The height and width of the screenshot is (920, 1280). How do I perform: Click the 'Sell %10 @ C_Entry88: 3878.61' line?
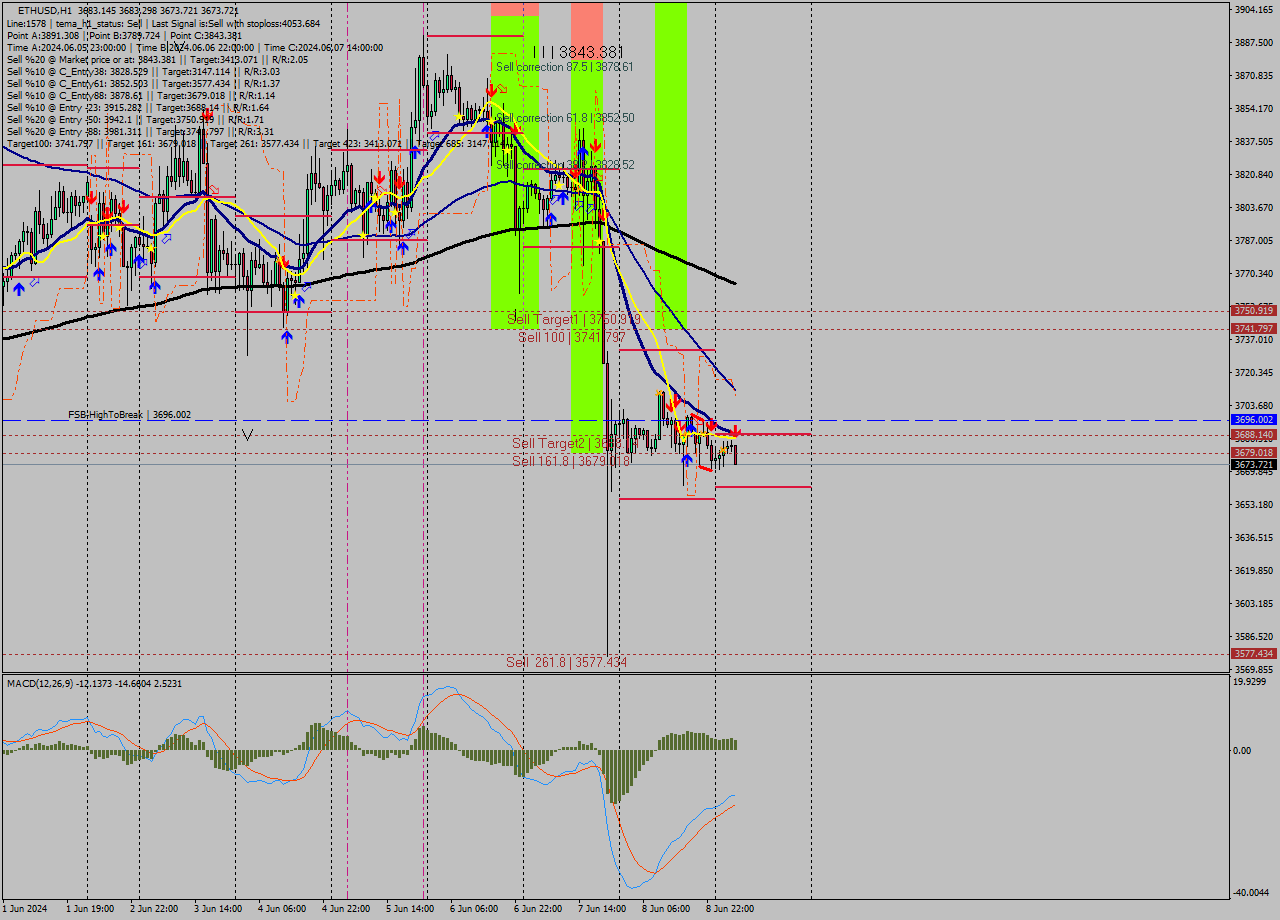point(140,95)
